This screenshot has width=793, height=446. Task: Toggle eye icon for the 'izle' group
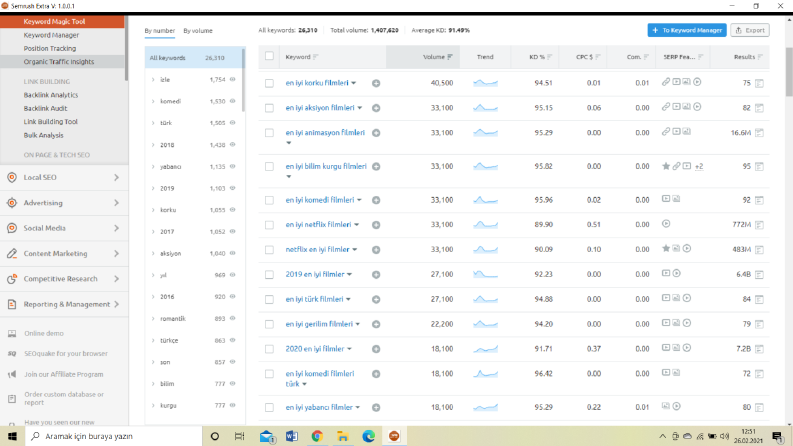233,79
